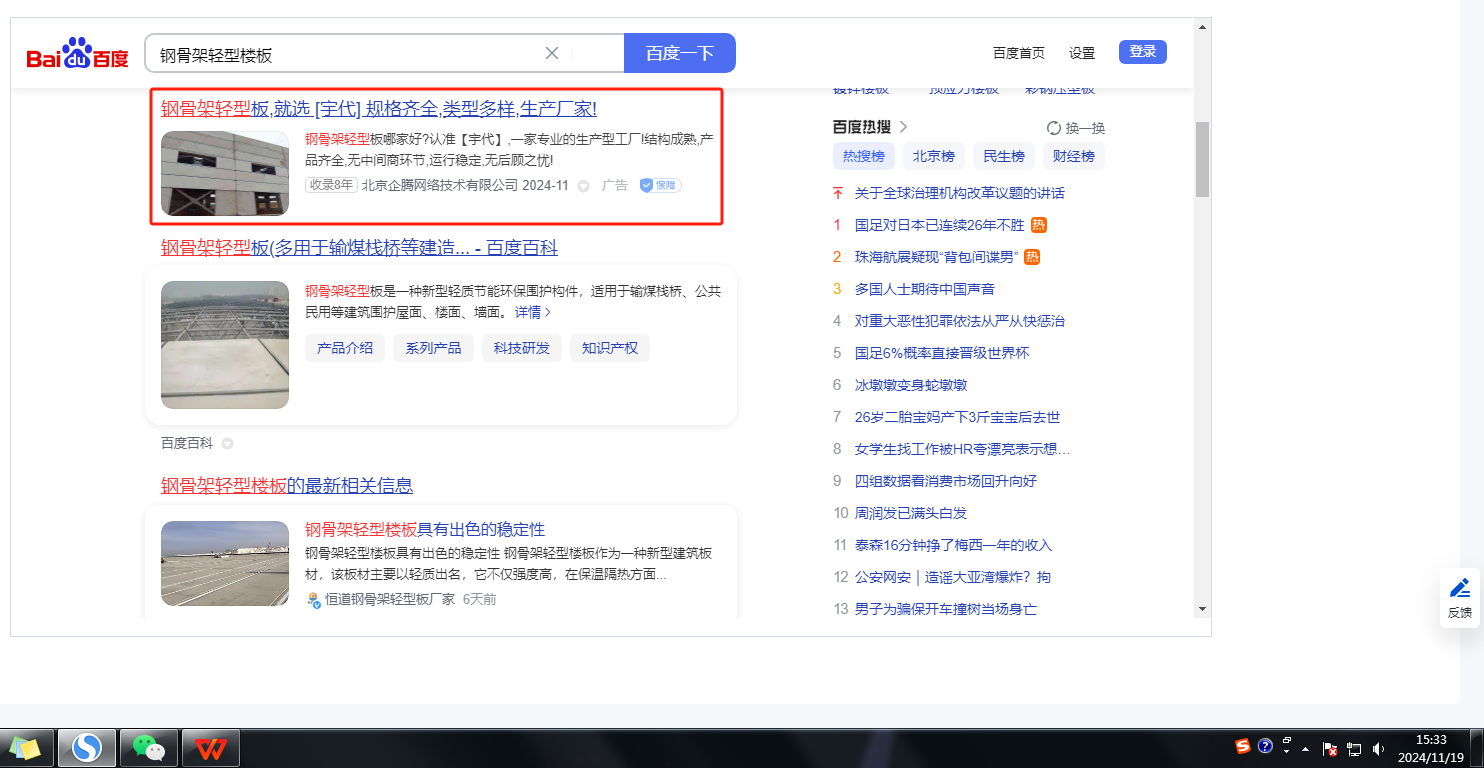The image size is (1484, 768).
Task: Show hidden system tray icons
Action: 1305,748
